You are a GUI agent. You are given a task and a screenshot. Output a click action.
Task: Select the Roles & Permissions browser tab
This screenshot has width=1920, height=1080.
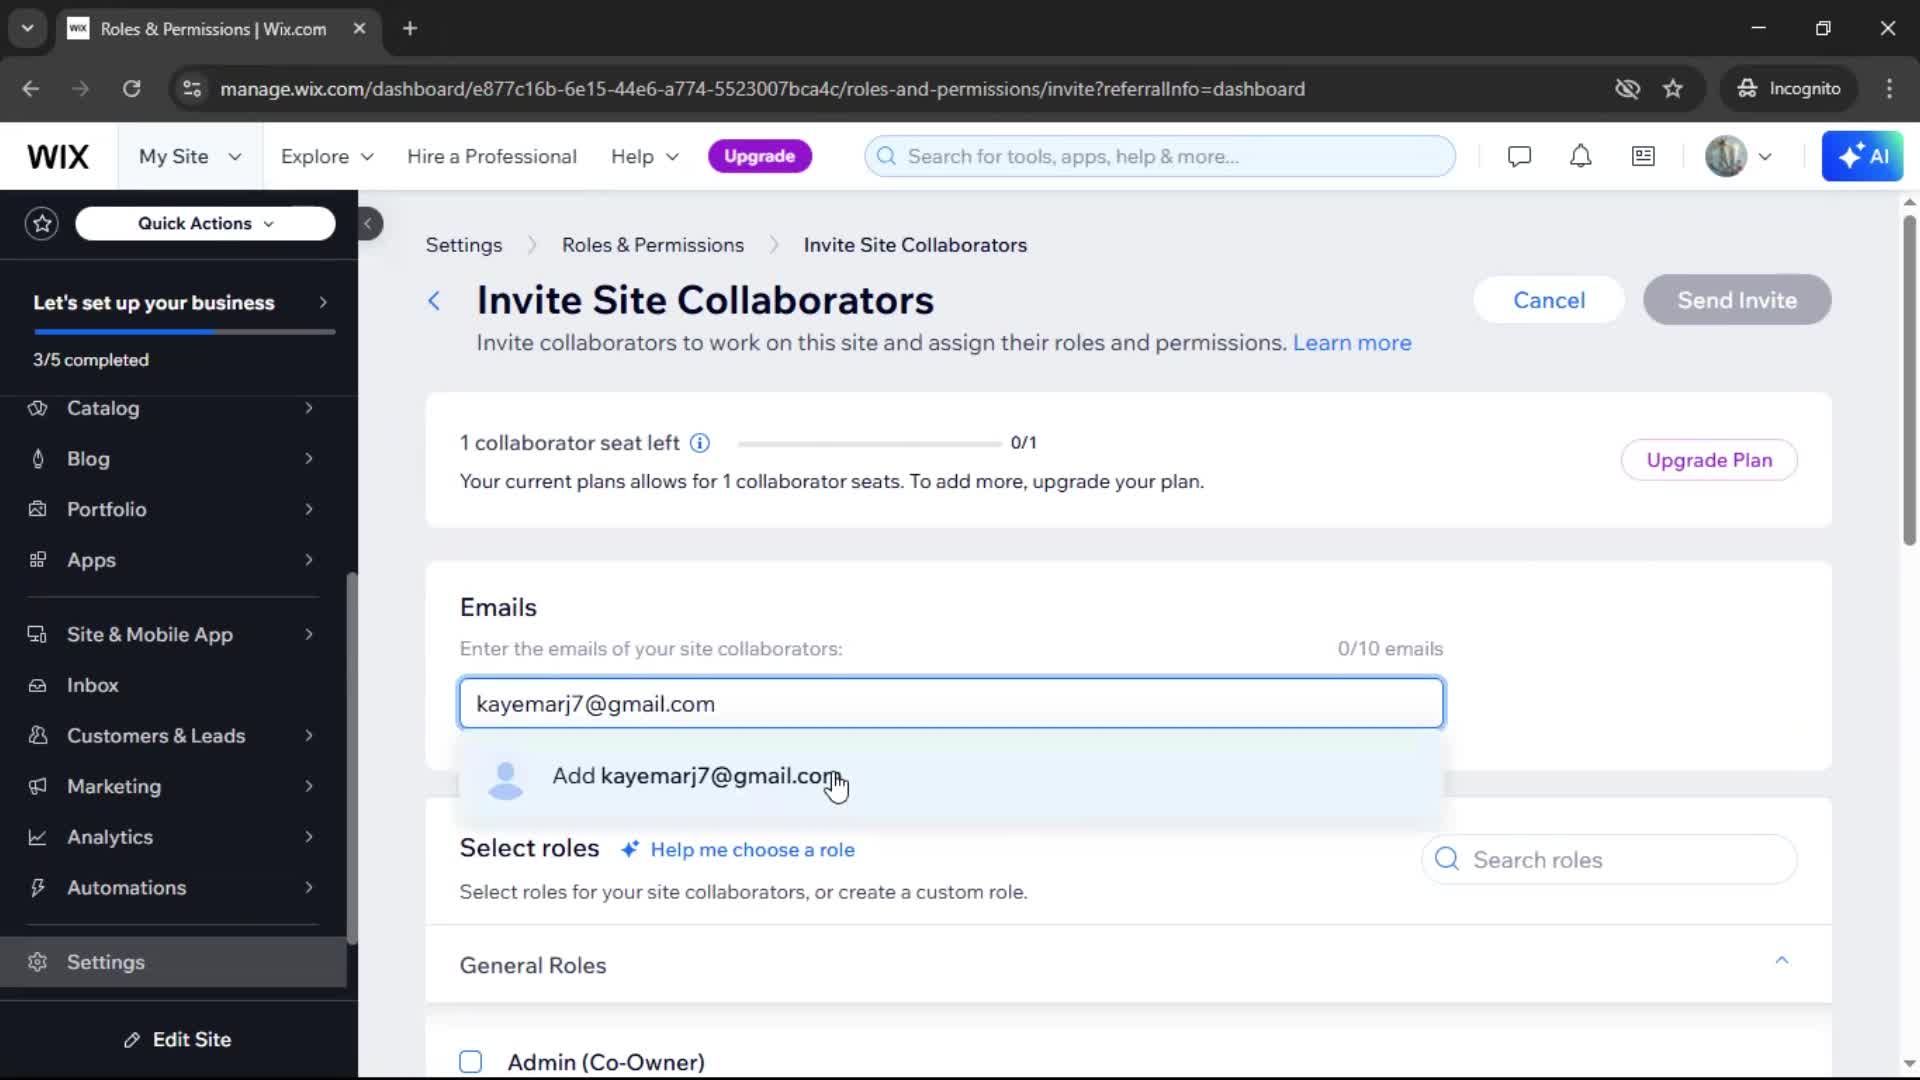tap(217, 29)
